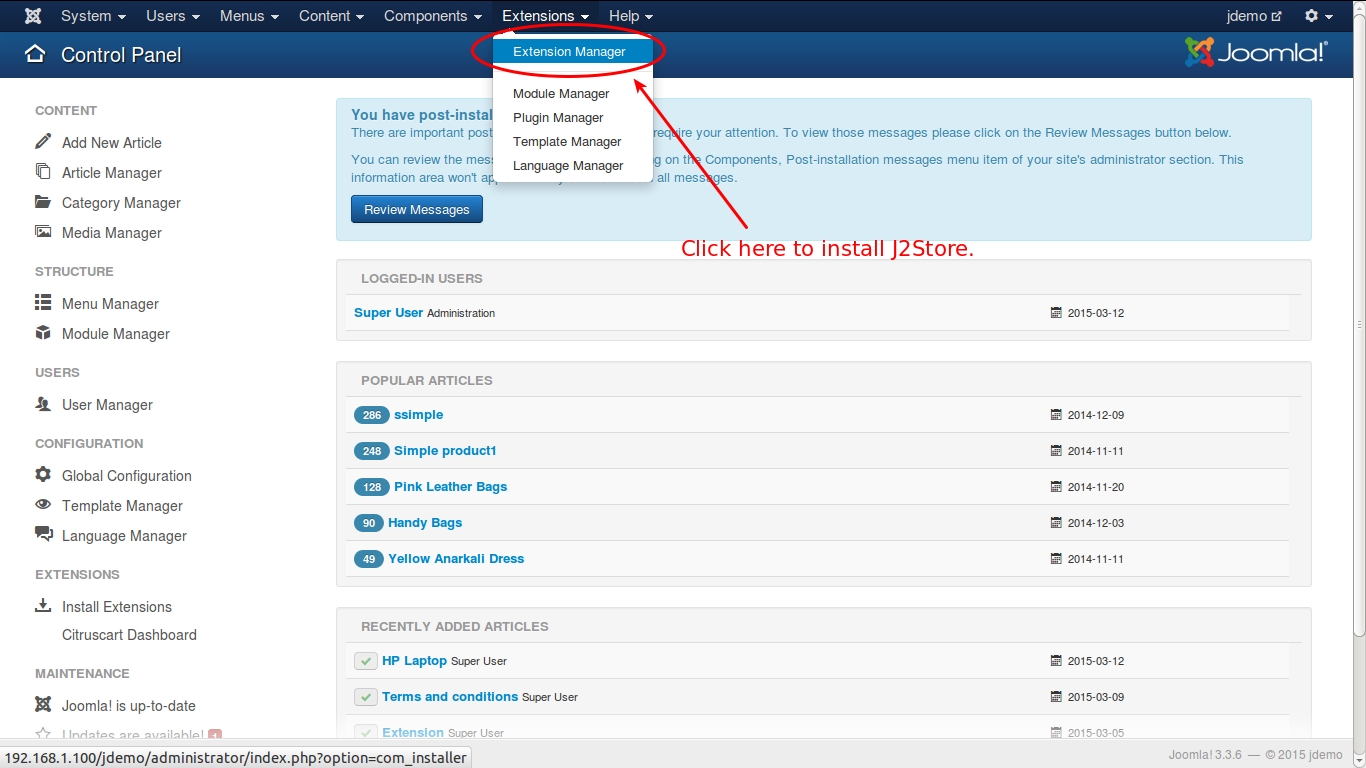The image size is (1366, 768).
Task: Click the Joomla logo icon in top bar
Action: pos(33,16)
